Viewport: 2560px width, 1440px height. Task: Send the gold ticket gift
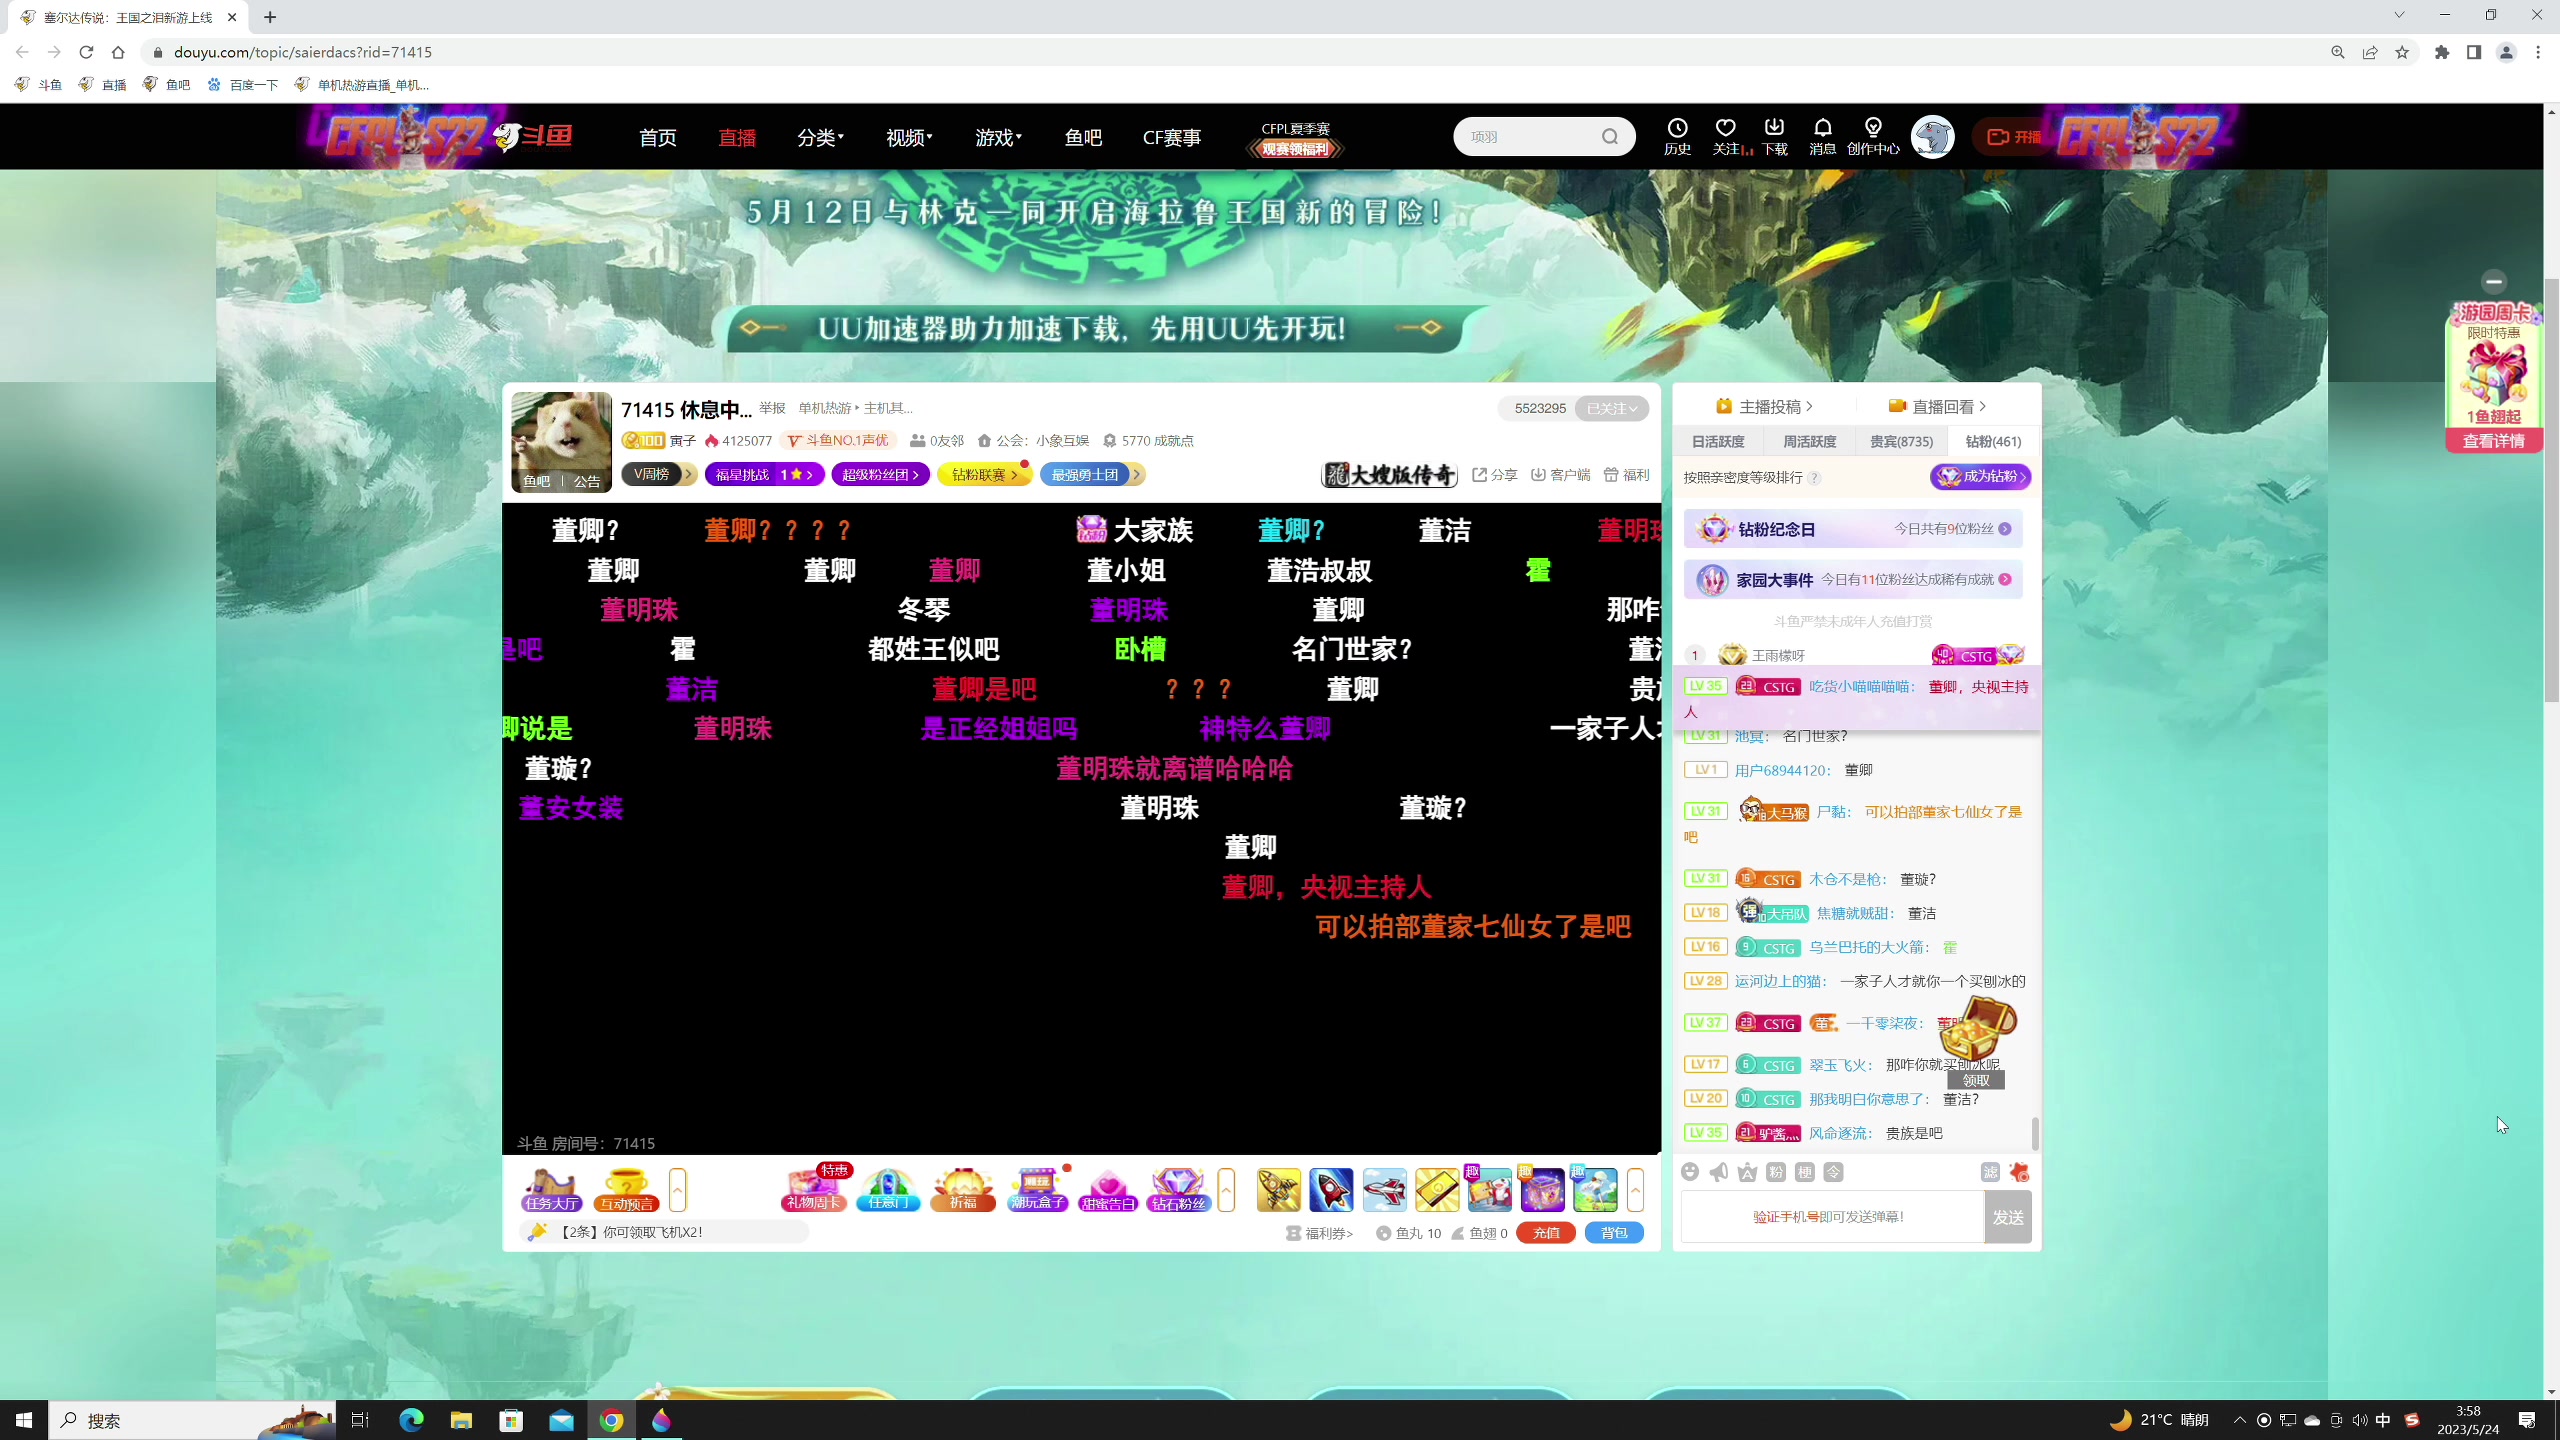[1437, 1190]
